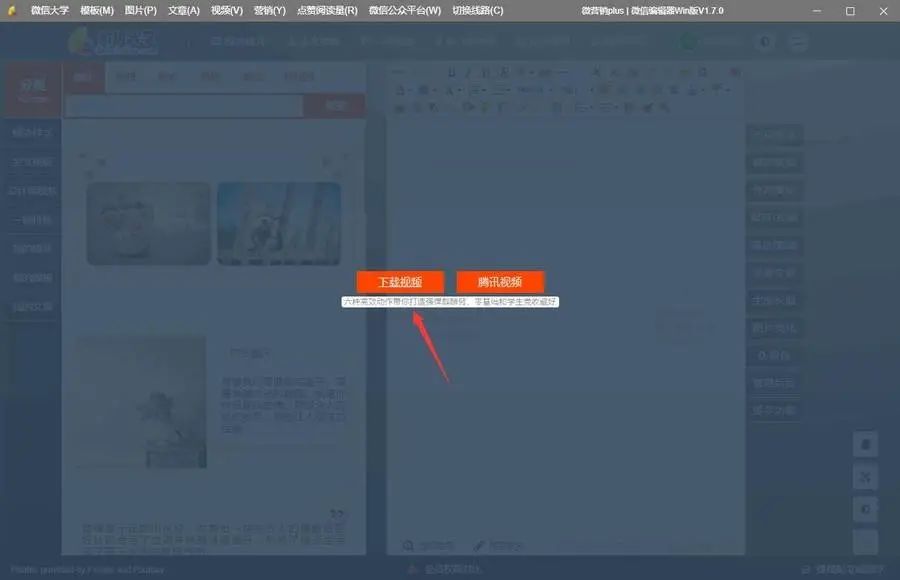Minimize the 微营销plus window
900x580 pixels.
(817, 10)
